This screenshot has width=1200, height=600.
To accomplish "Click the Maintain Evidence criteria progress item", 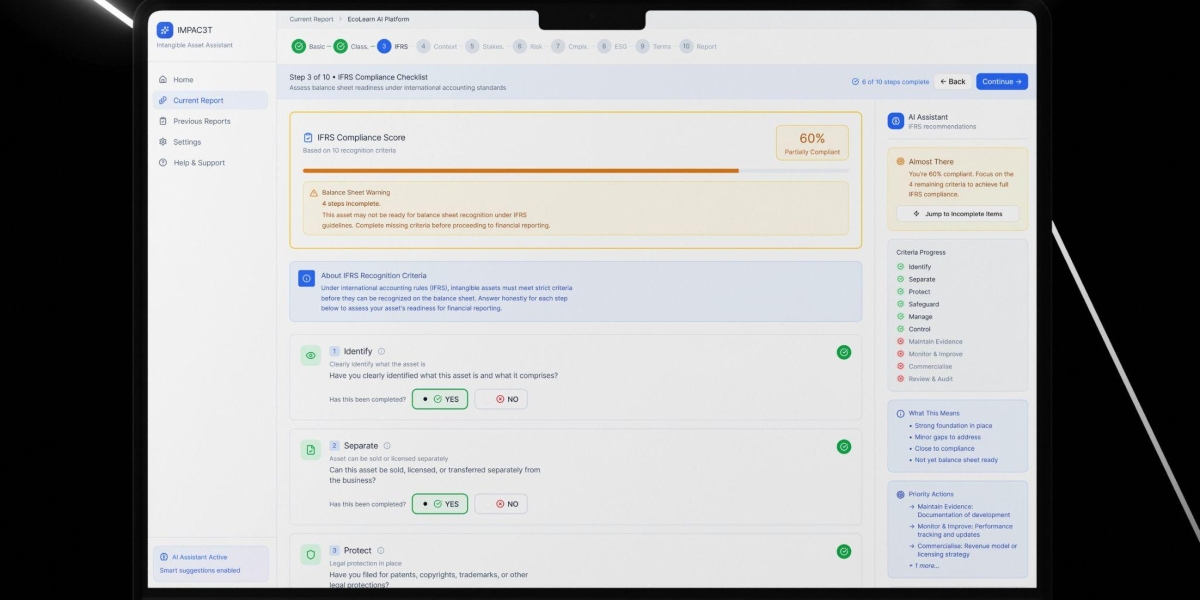I will pyautogui.click(x=935, y=342).
